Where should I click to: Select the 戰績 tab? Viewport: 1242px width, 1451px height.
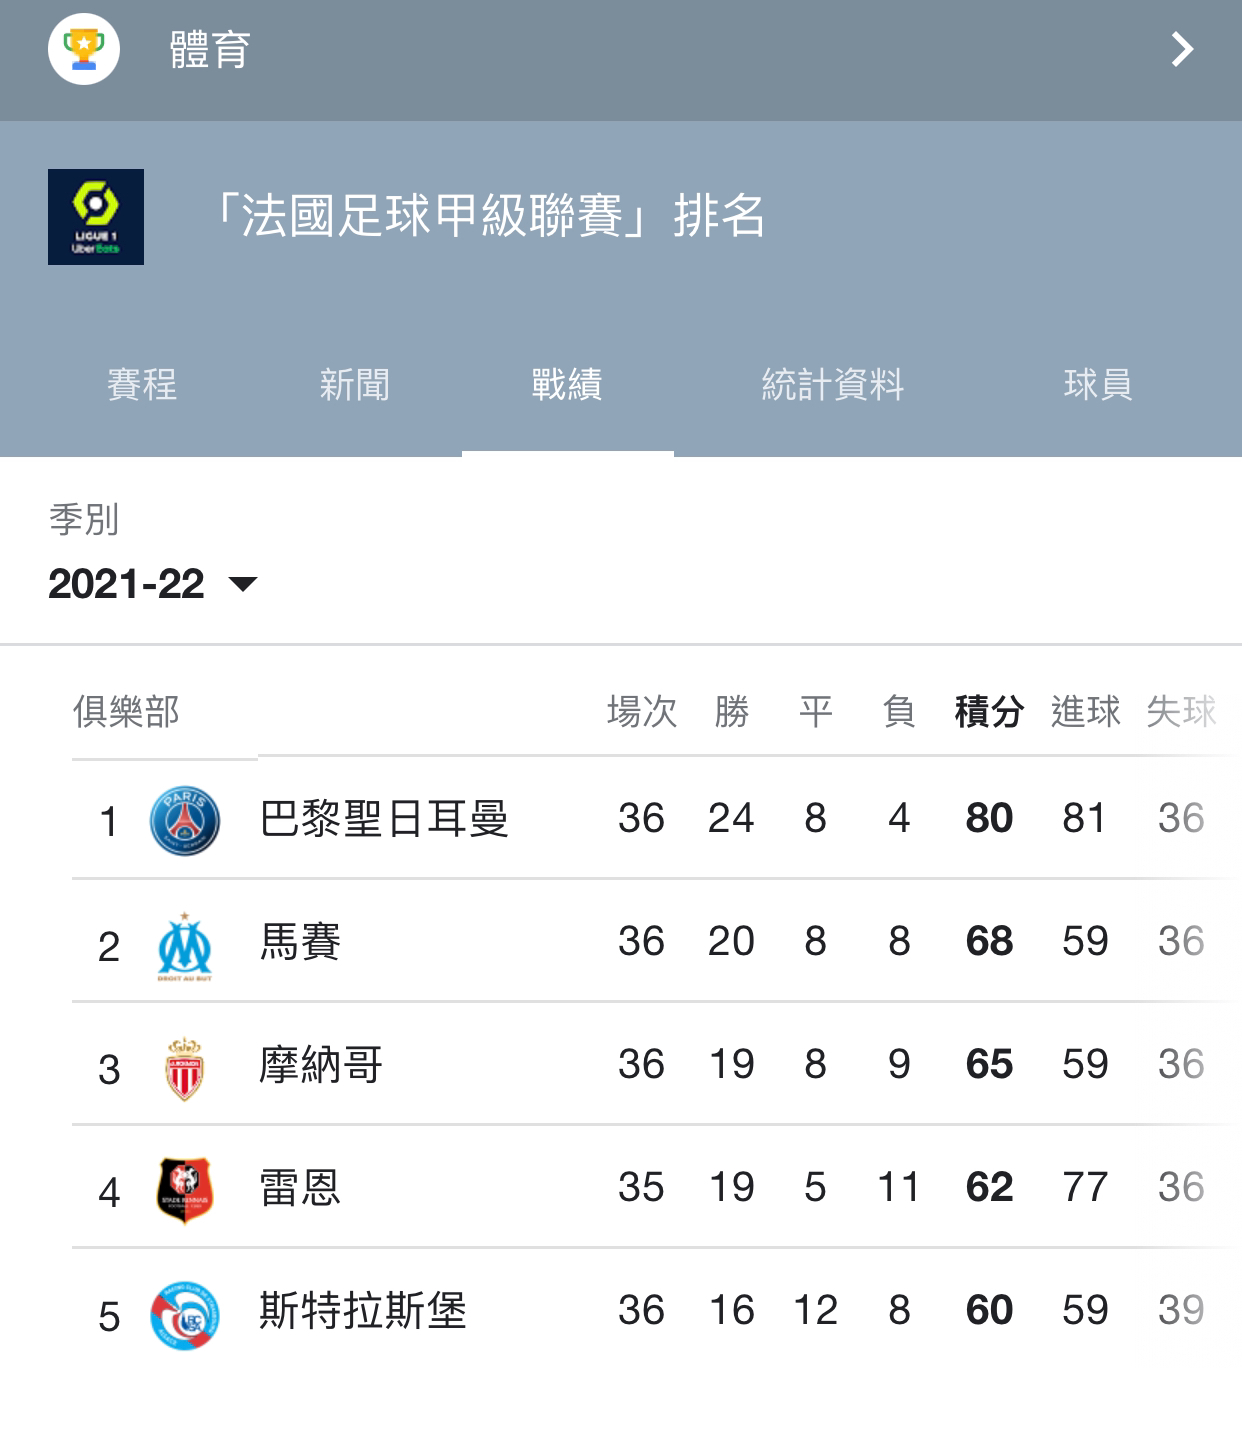point(567,385)
